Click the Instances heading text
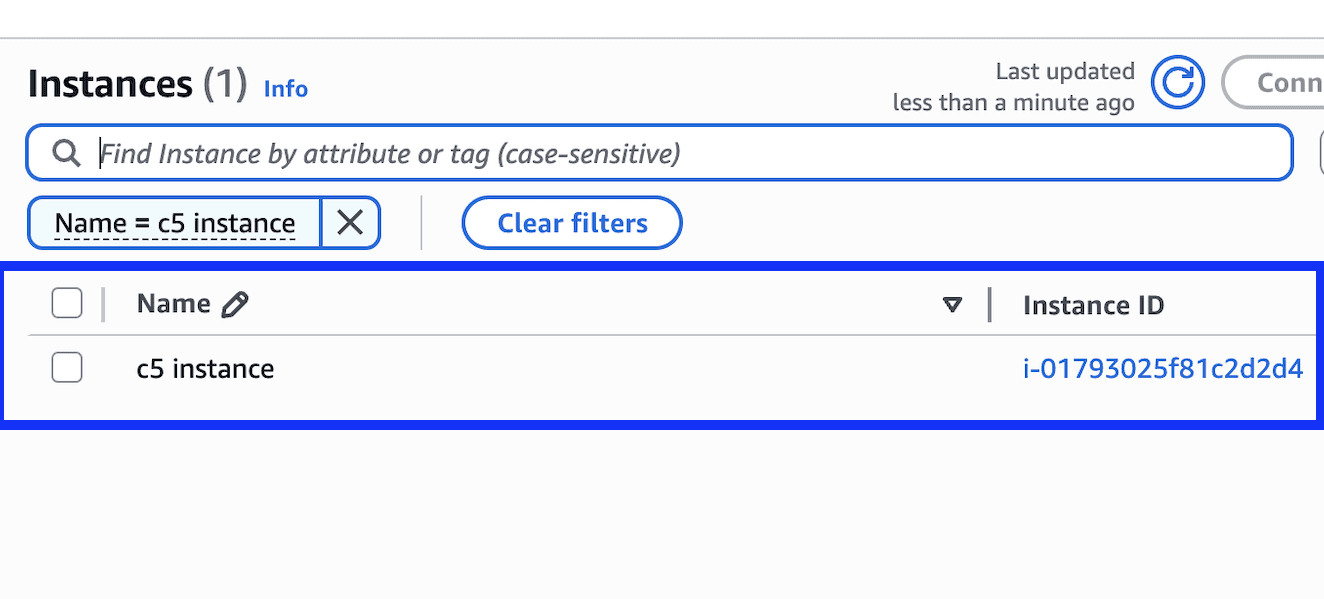Screen dimensions: 1324x599 click(x=110, y=84)
